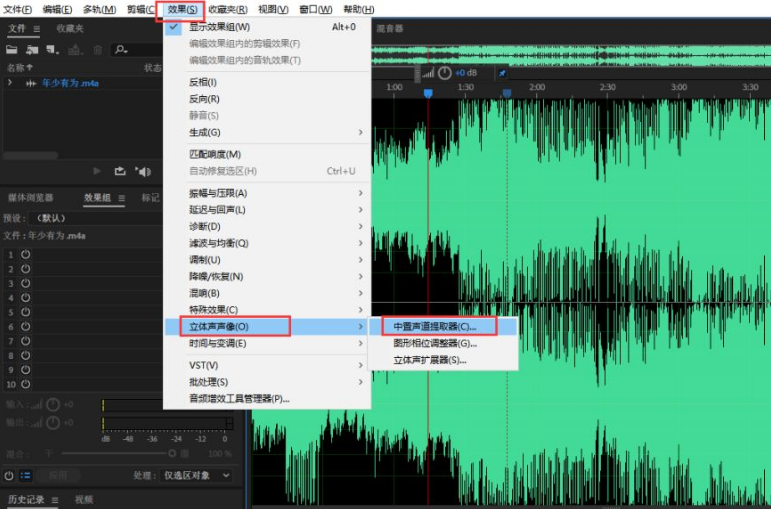Click the pin icon on the HUD
The width and height of the screenshot is (771, 509).
(x=502, y=73)
